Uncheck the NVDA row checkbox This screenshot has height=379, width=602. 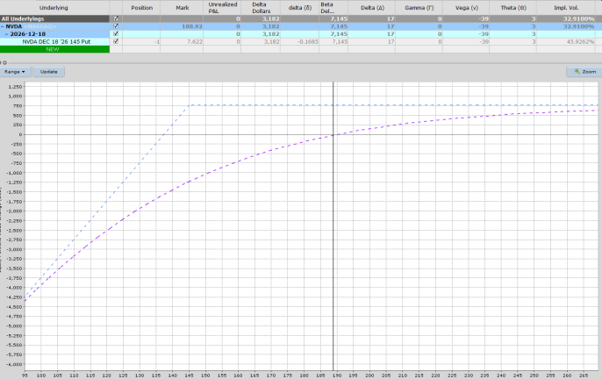(116, 26)
